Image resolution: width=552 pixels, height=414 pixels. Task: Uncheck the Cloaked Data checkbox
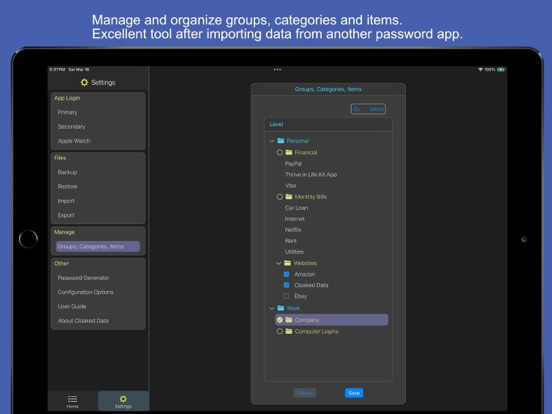point(287,285)
